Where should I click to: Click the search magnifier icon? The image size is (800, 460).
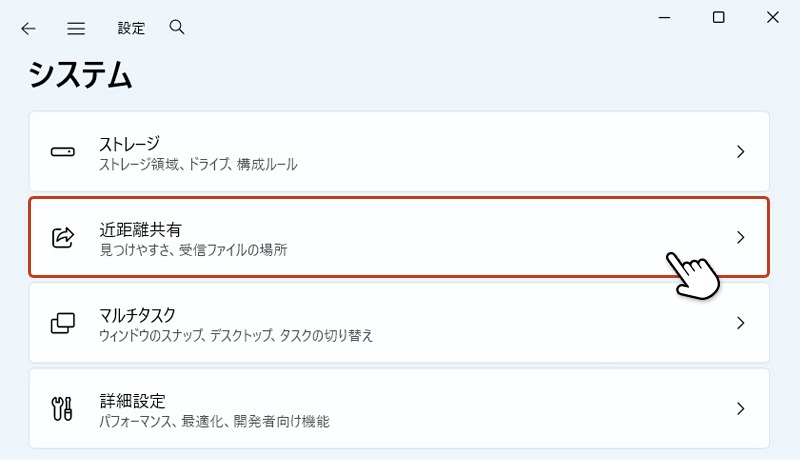177,27
